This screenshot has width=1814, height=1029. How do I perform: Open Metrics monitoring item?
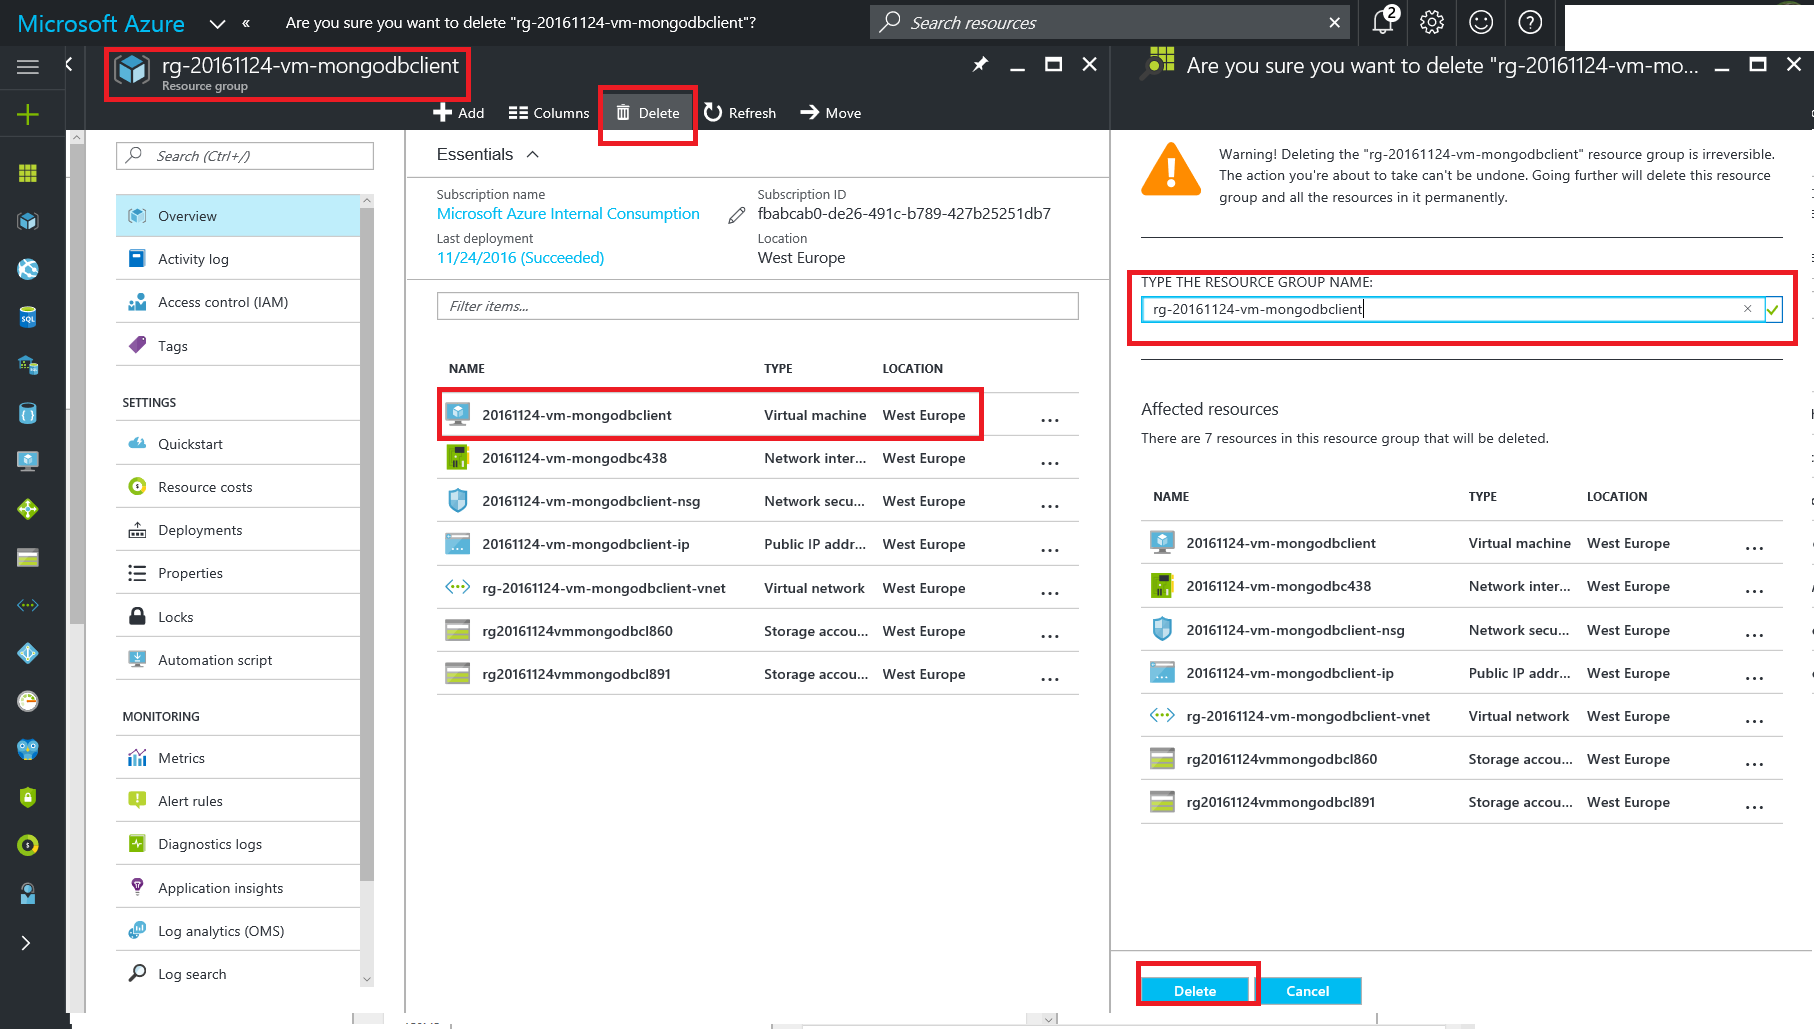[238, 758]
